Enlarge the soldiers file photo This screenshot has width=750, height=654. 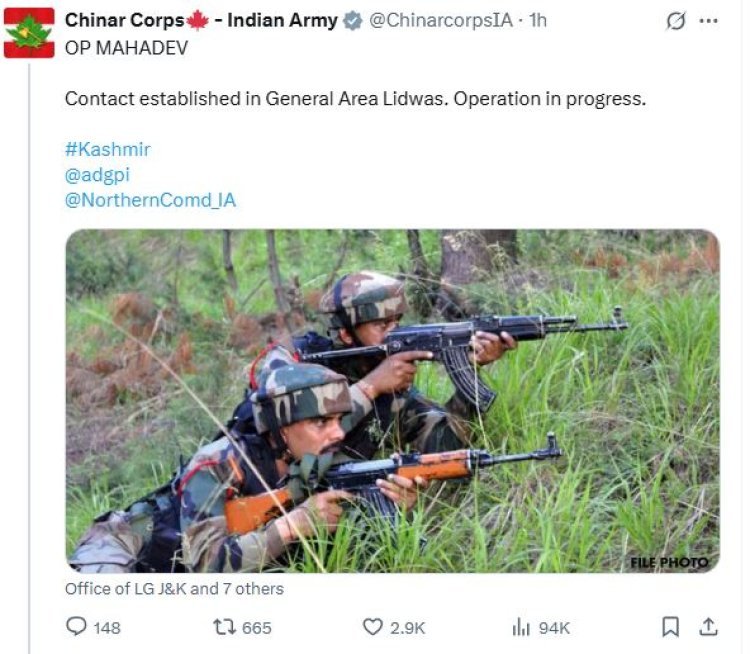point(392,401)
